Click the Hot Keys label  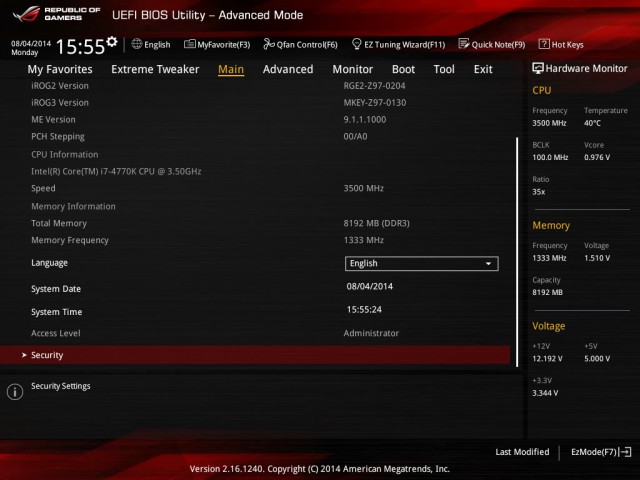click(x=567, y=44)
